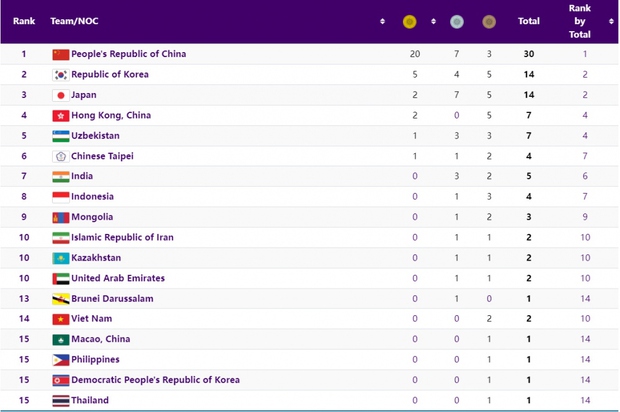Sort by Team/NOC using its arrow
This screenshot has height=412, width=620.
click(x=383, y=21)
